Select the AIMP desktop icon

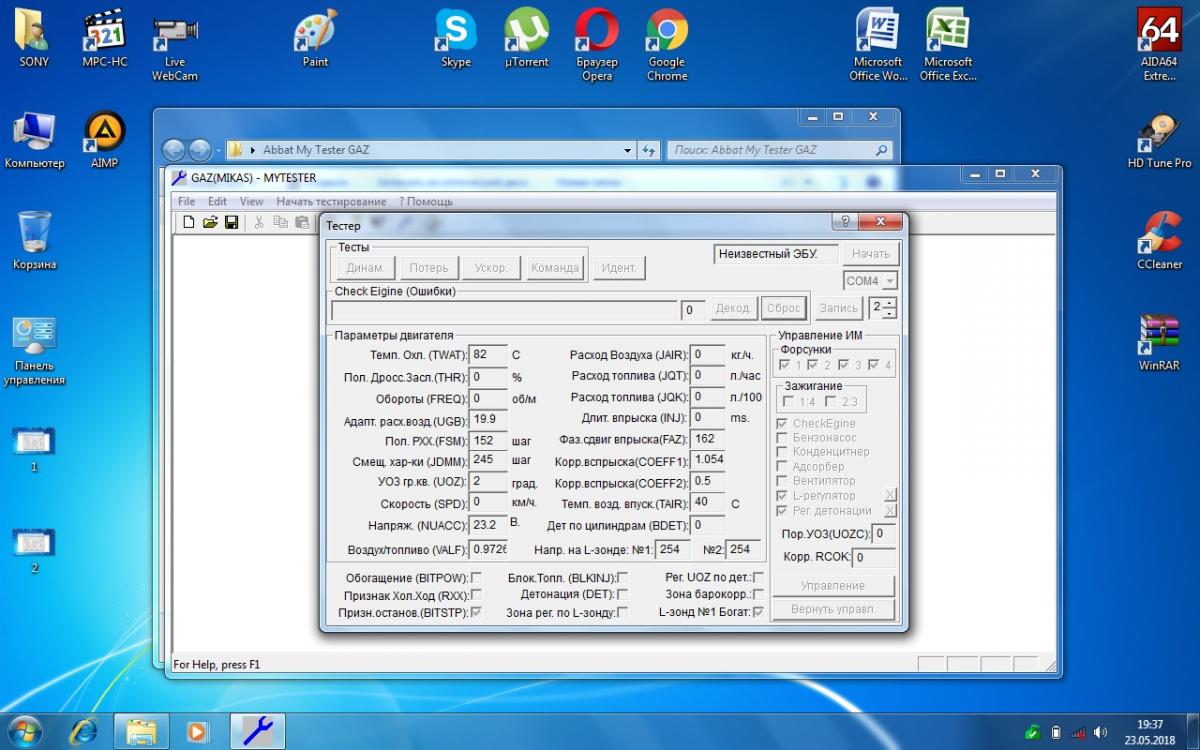coord(105,140)
